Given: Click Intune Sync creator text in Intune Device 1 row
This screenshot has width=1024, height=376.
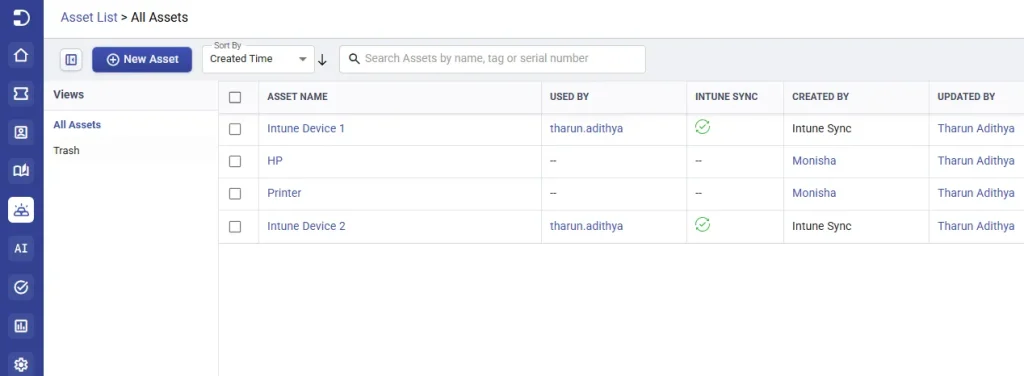Looking at the screenshot, I should (822, 129).
